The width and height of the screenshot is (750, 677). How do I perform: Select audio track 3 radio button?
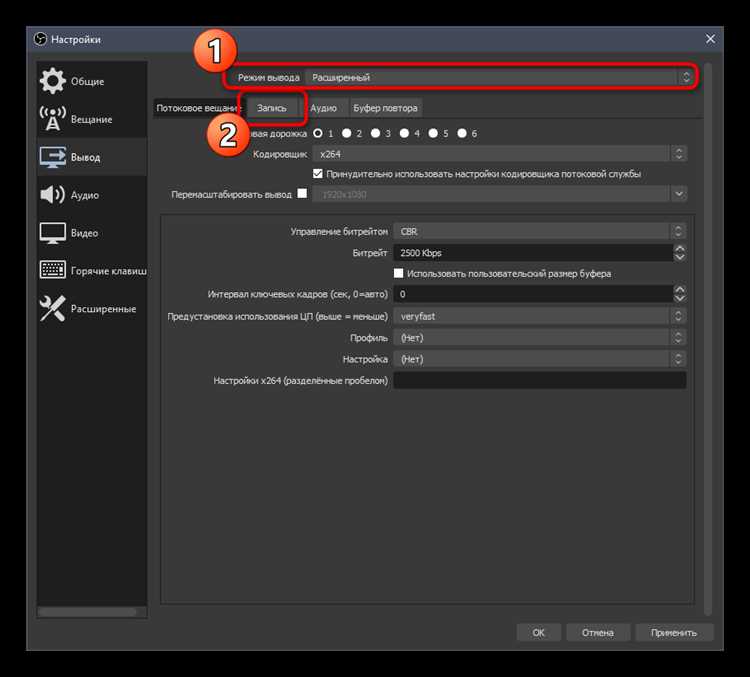(375, 133)
